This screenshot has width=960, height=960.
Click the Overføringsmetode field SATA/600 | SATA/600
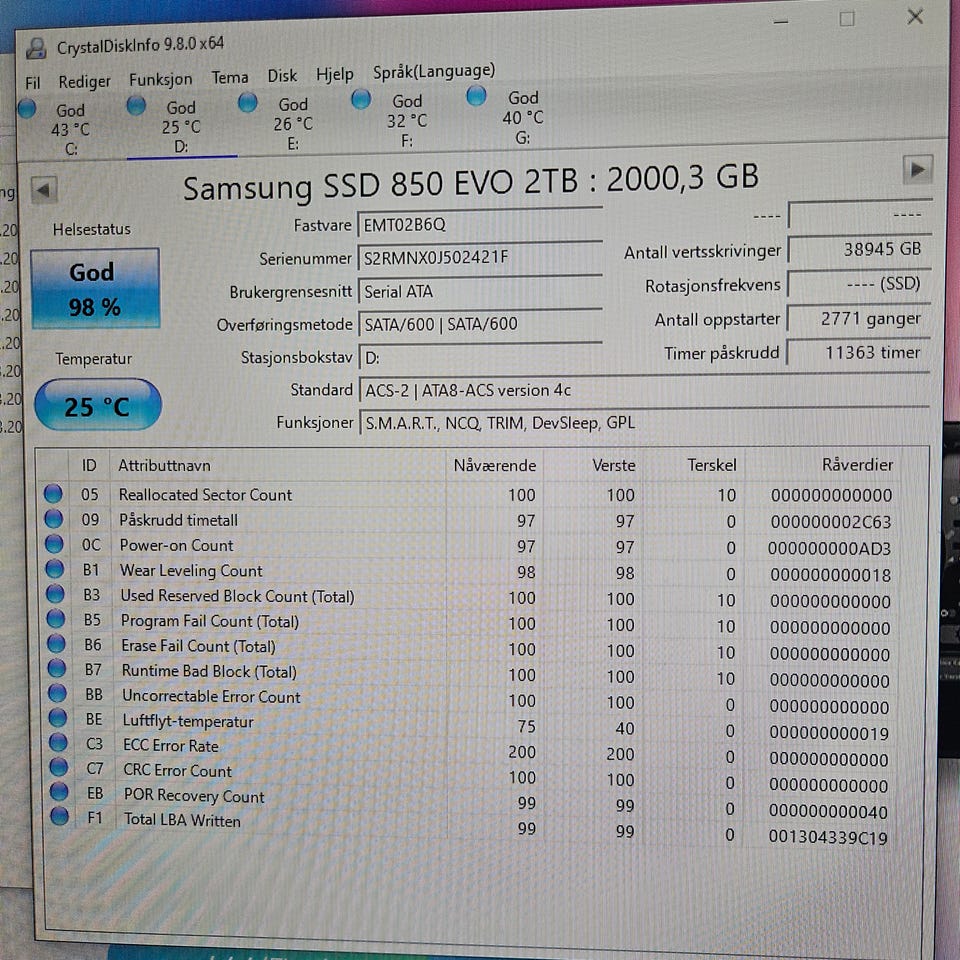[x=481, y=324]
